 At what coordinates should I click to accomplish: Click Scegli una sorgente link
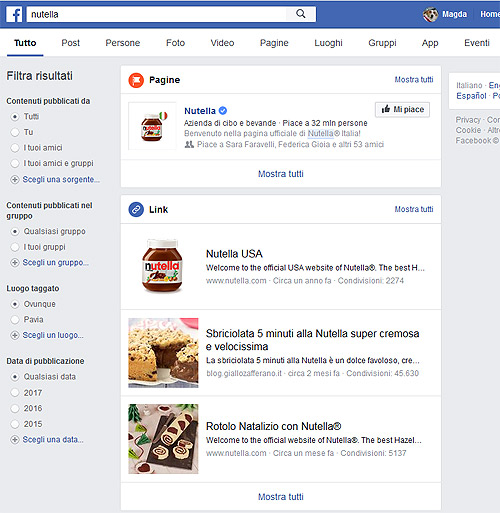point(61,179)
